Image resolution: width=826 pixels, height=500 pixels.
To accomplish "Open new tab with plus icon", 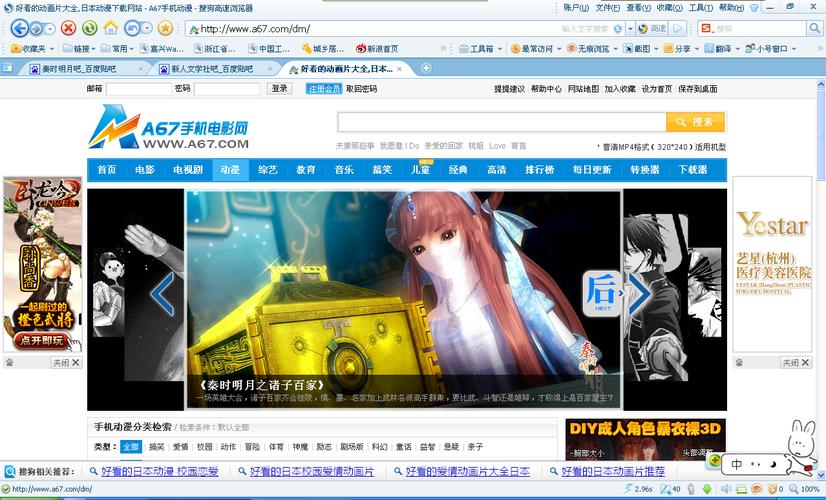I will [x=426, y=68].
